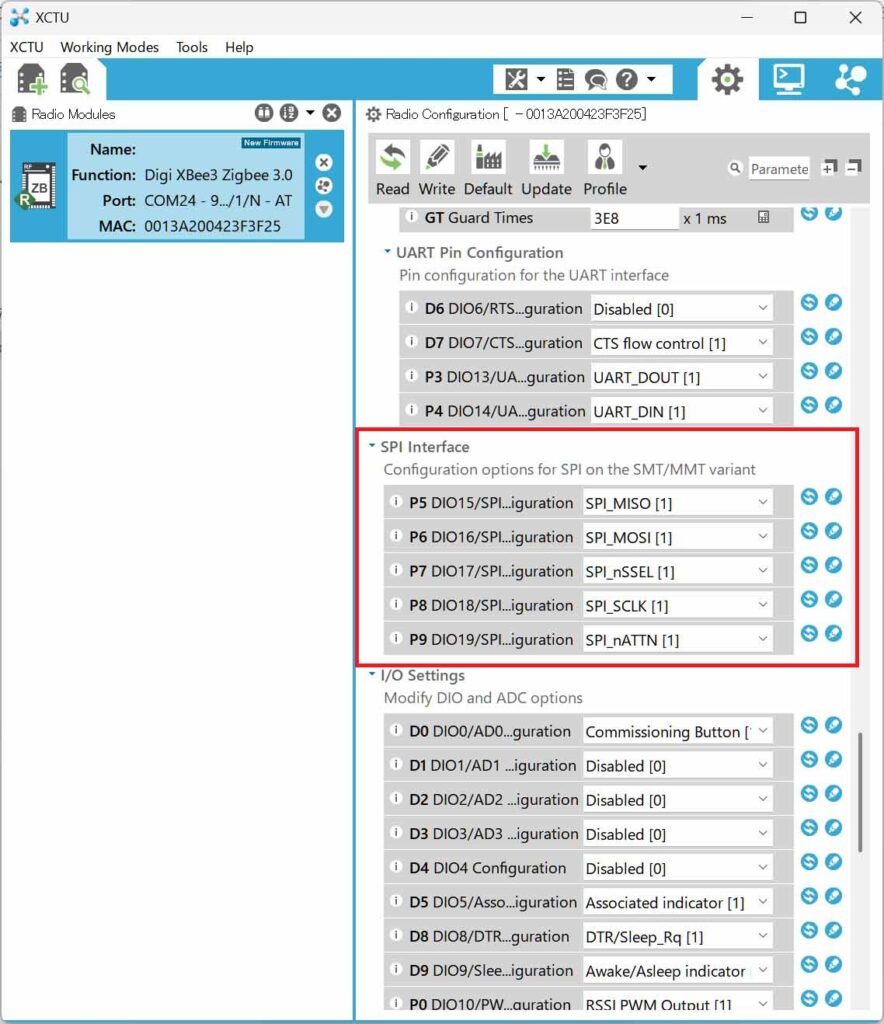Viewport: 884px width, 1024px height.
Task: Open the D0 Commissioning Button dropdown
Action: point(678,731)
